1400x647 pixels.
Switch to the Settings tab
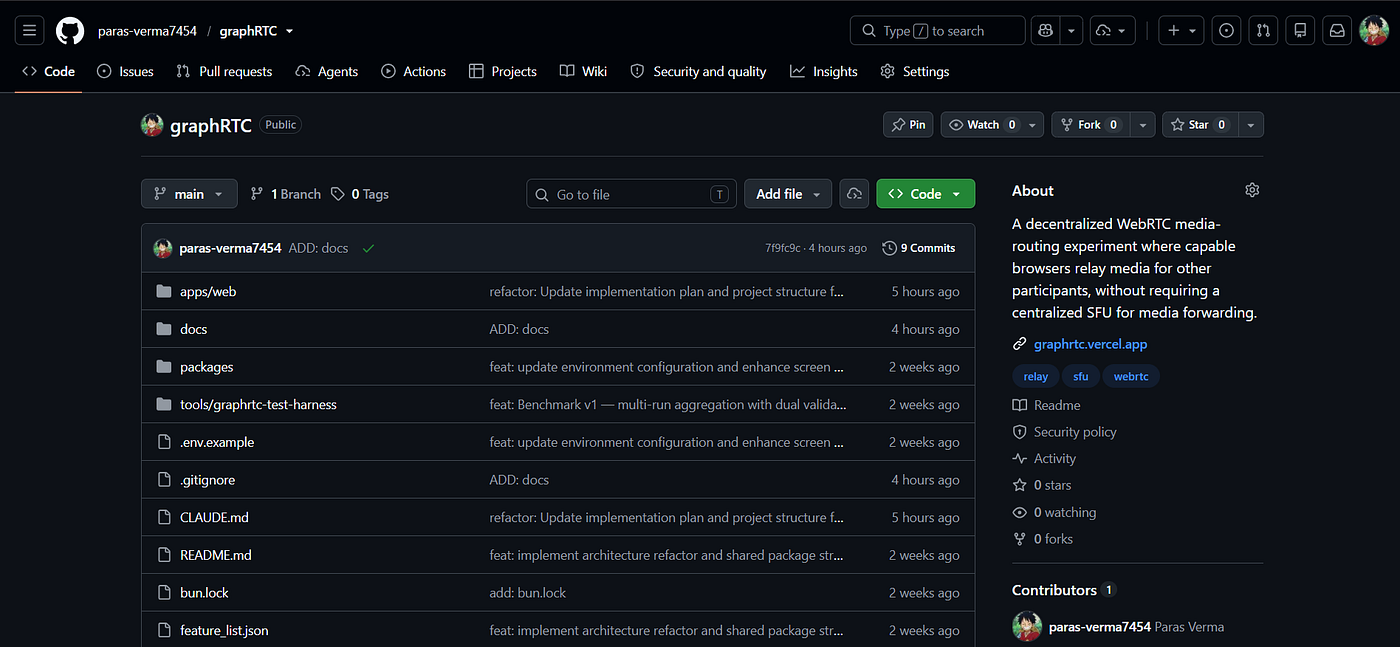pos(915,71)
